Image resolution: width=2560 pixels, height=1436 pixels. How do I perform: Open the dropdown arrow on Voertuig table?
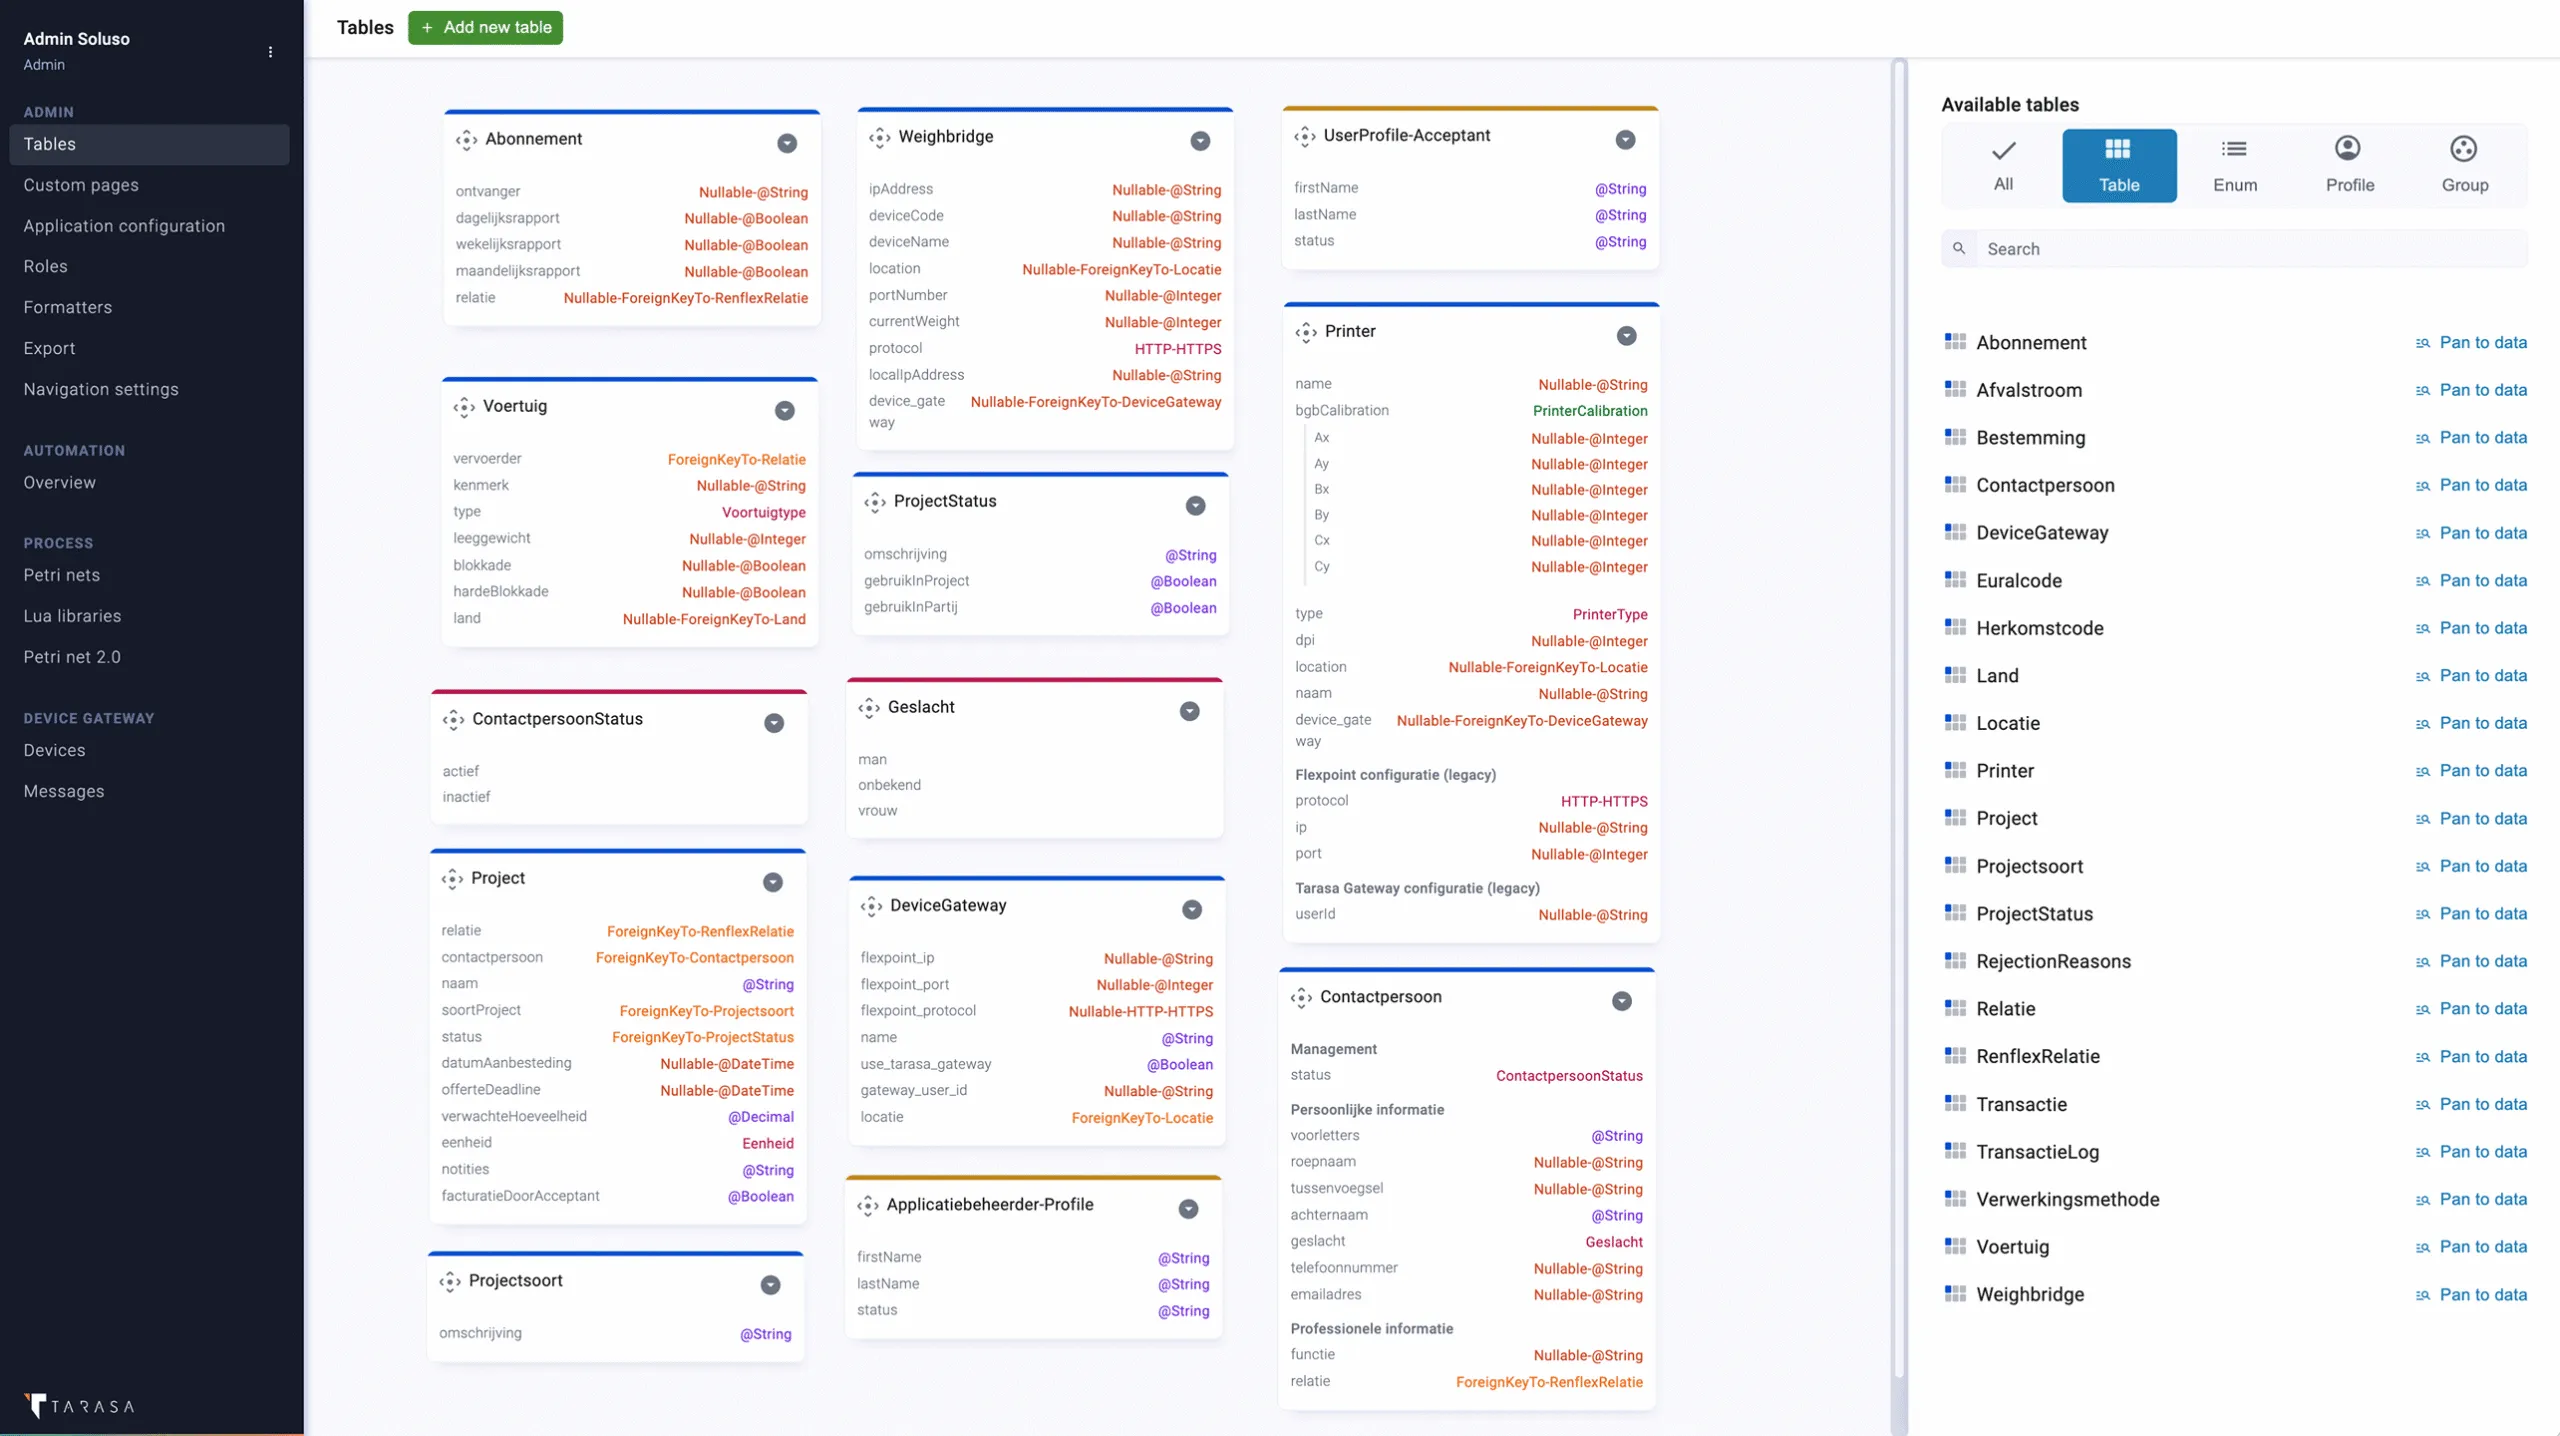pos(785,411)
